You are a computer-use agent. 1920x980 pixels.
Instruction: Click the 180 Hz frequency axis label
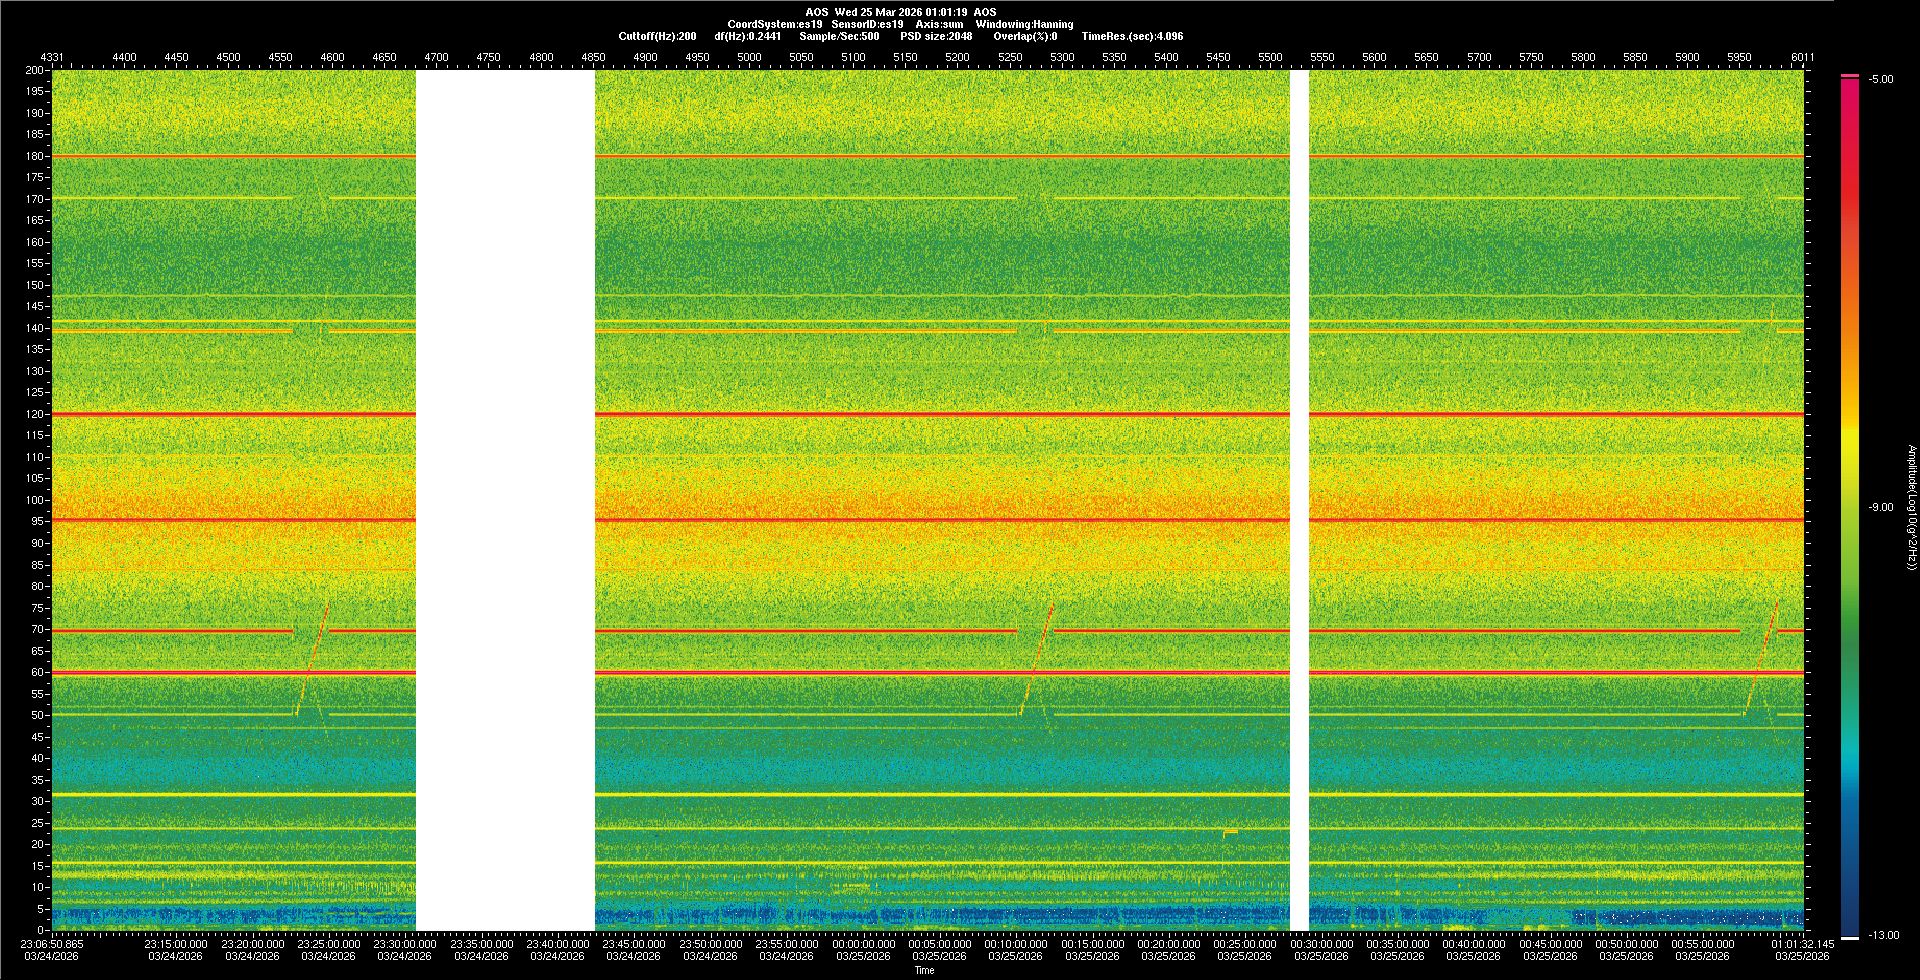[35, 156]
